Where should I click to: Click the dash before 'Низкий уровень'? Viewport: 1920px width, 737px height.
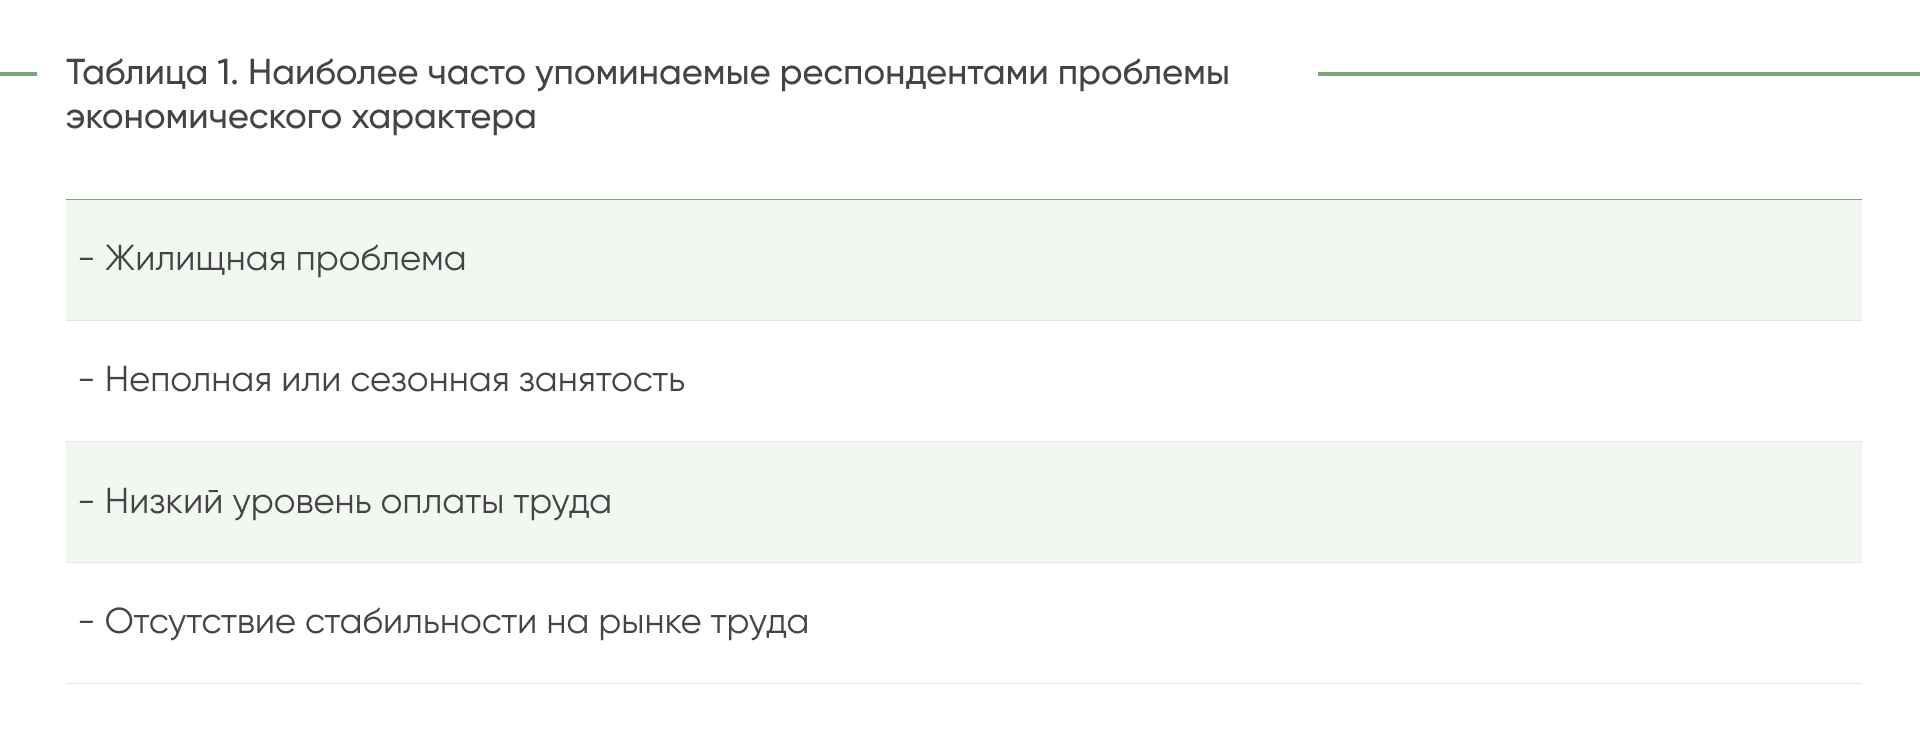click(x=87, y=502)
